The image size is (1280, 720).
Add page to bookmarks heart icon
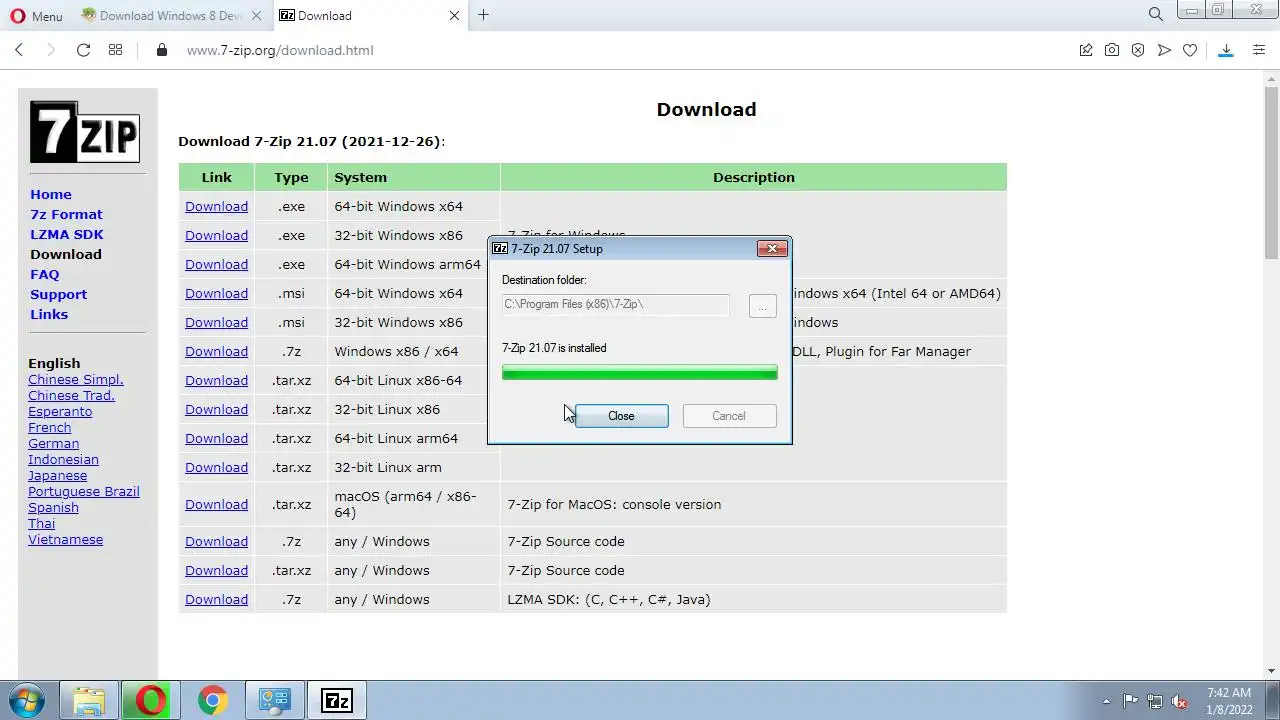1190,50
